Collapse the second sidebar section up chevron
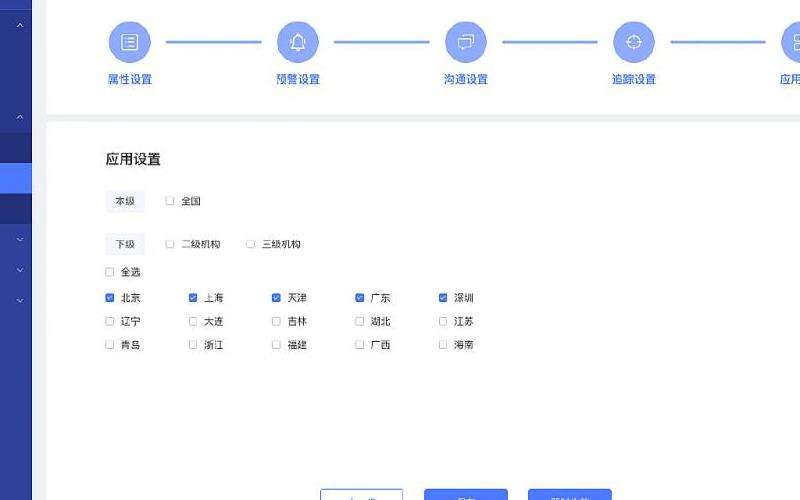800x500 pixels. tap(20, 117)
